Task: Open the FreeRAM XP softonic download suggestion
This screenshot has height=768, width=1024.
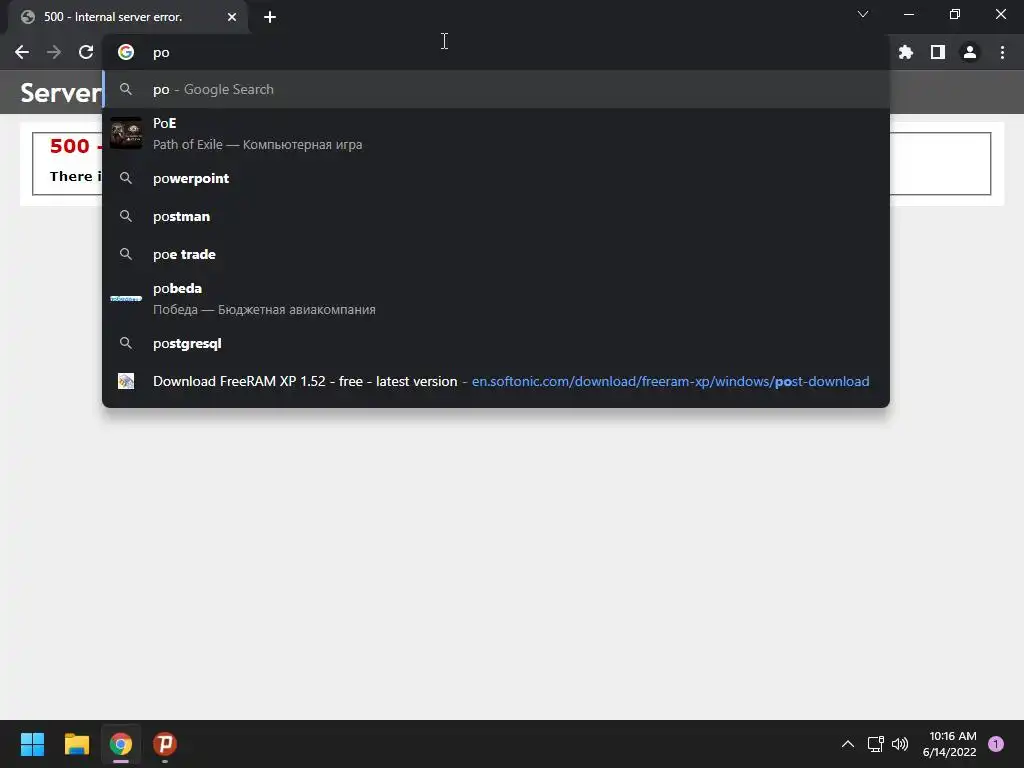Action: coord(496,381)
